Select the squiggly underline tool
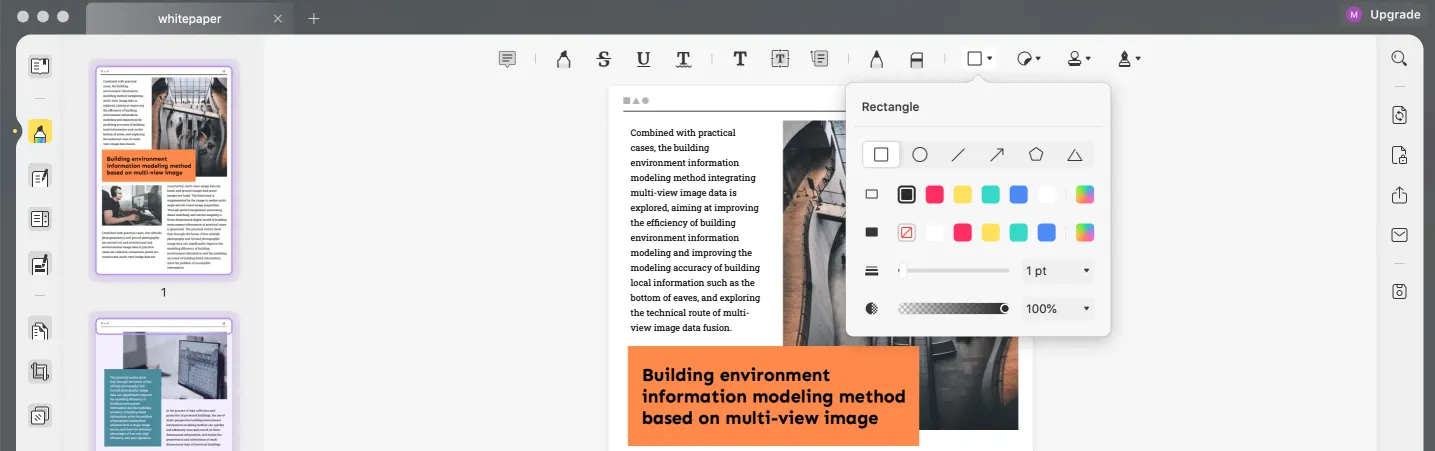The width and height of the screenshot is (1435, 451). tap(683, 59)
